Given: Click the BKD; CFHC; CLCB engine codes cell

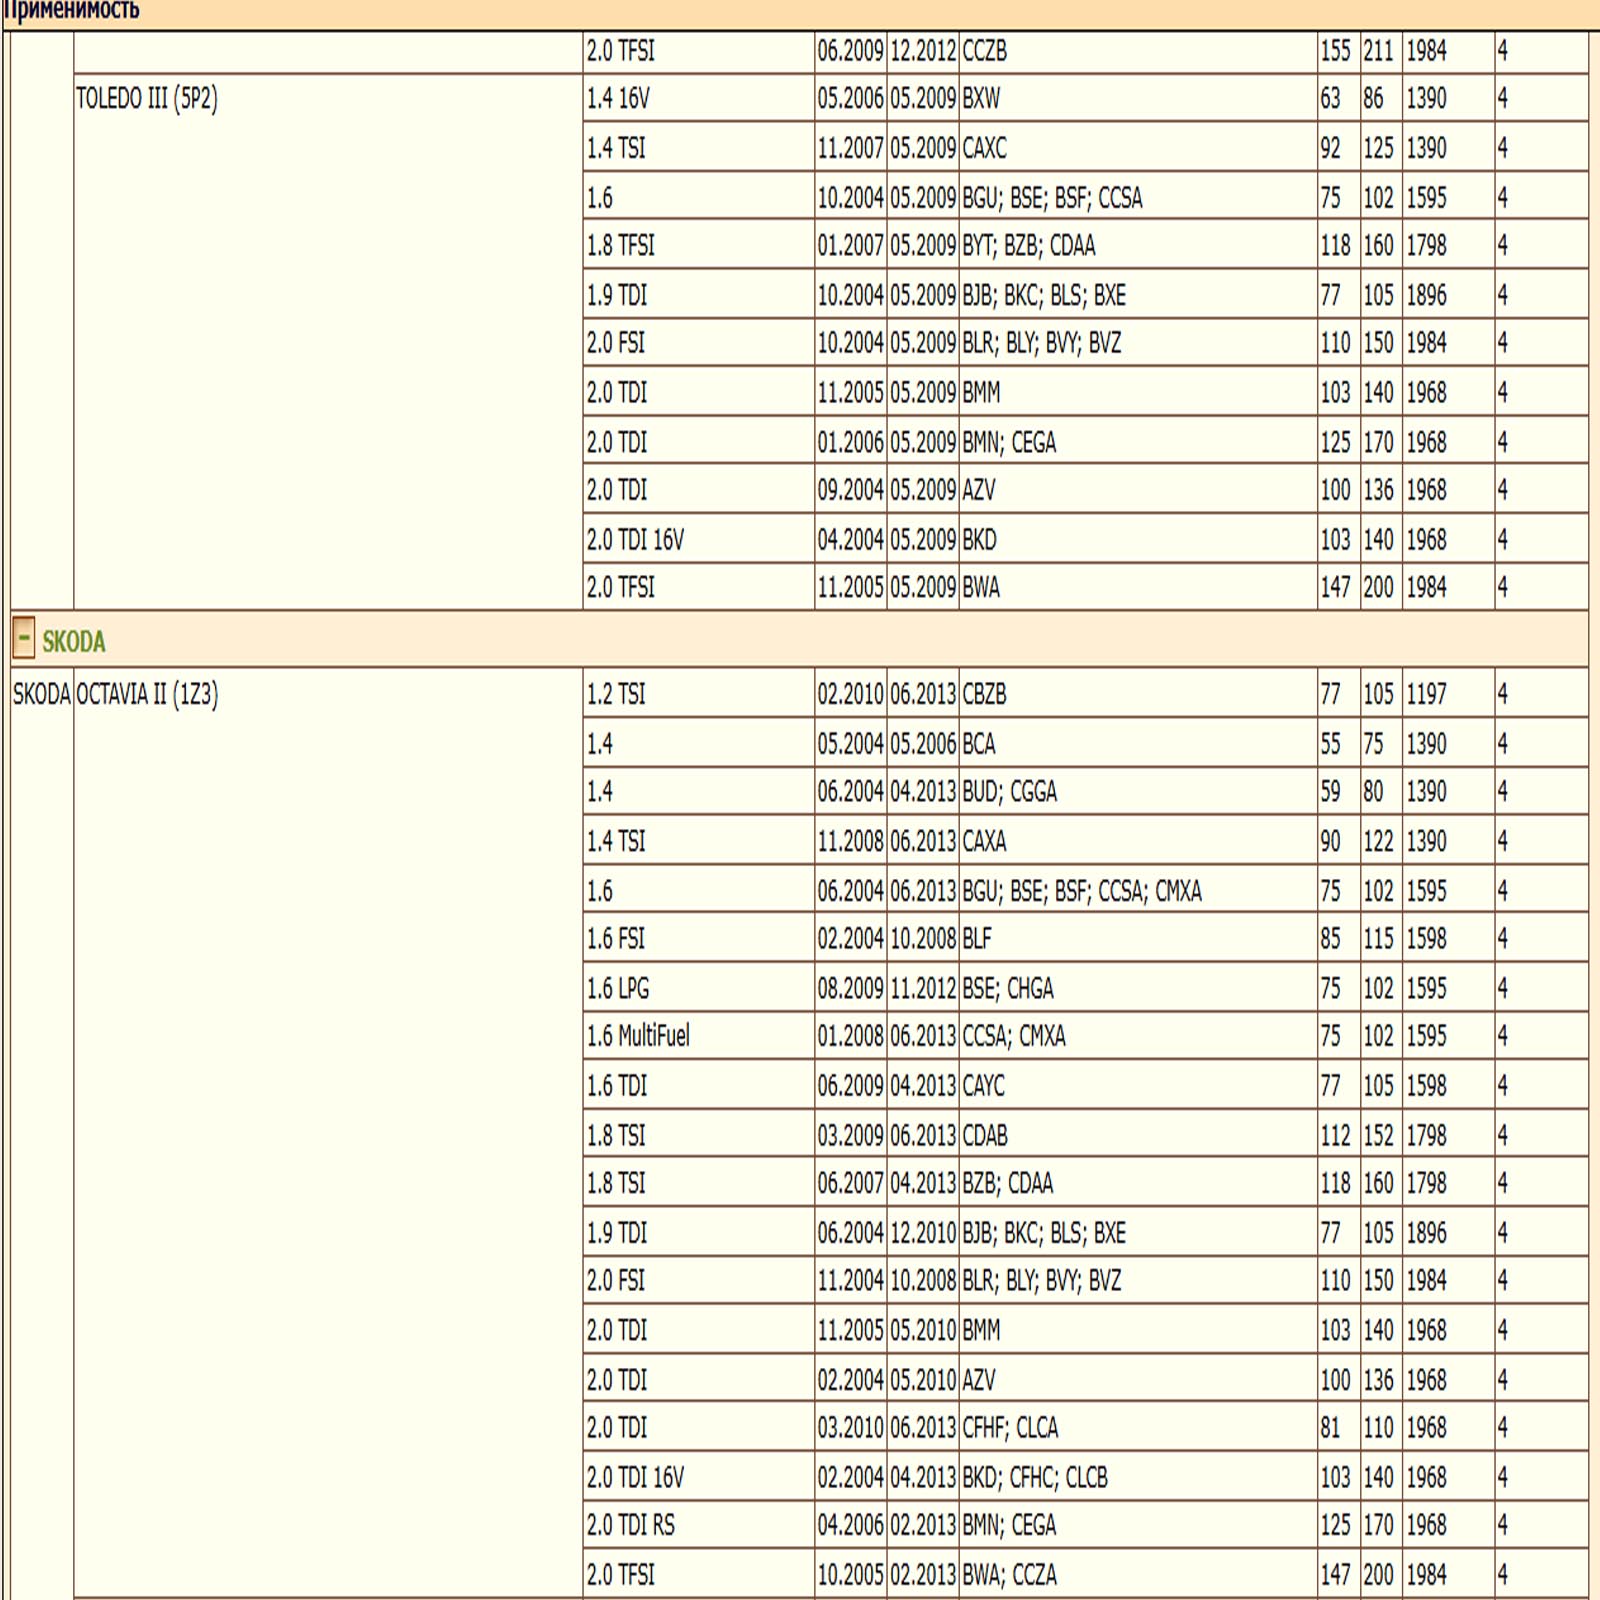Looking at the screenshot, I should [1035, 1477].
